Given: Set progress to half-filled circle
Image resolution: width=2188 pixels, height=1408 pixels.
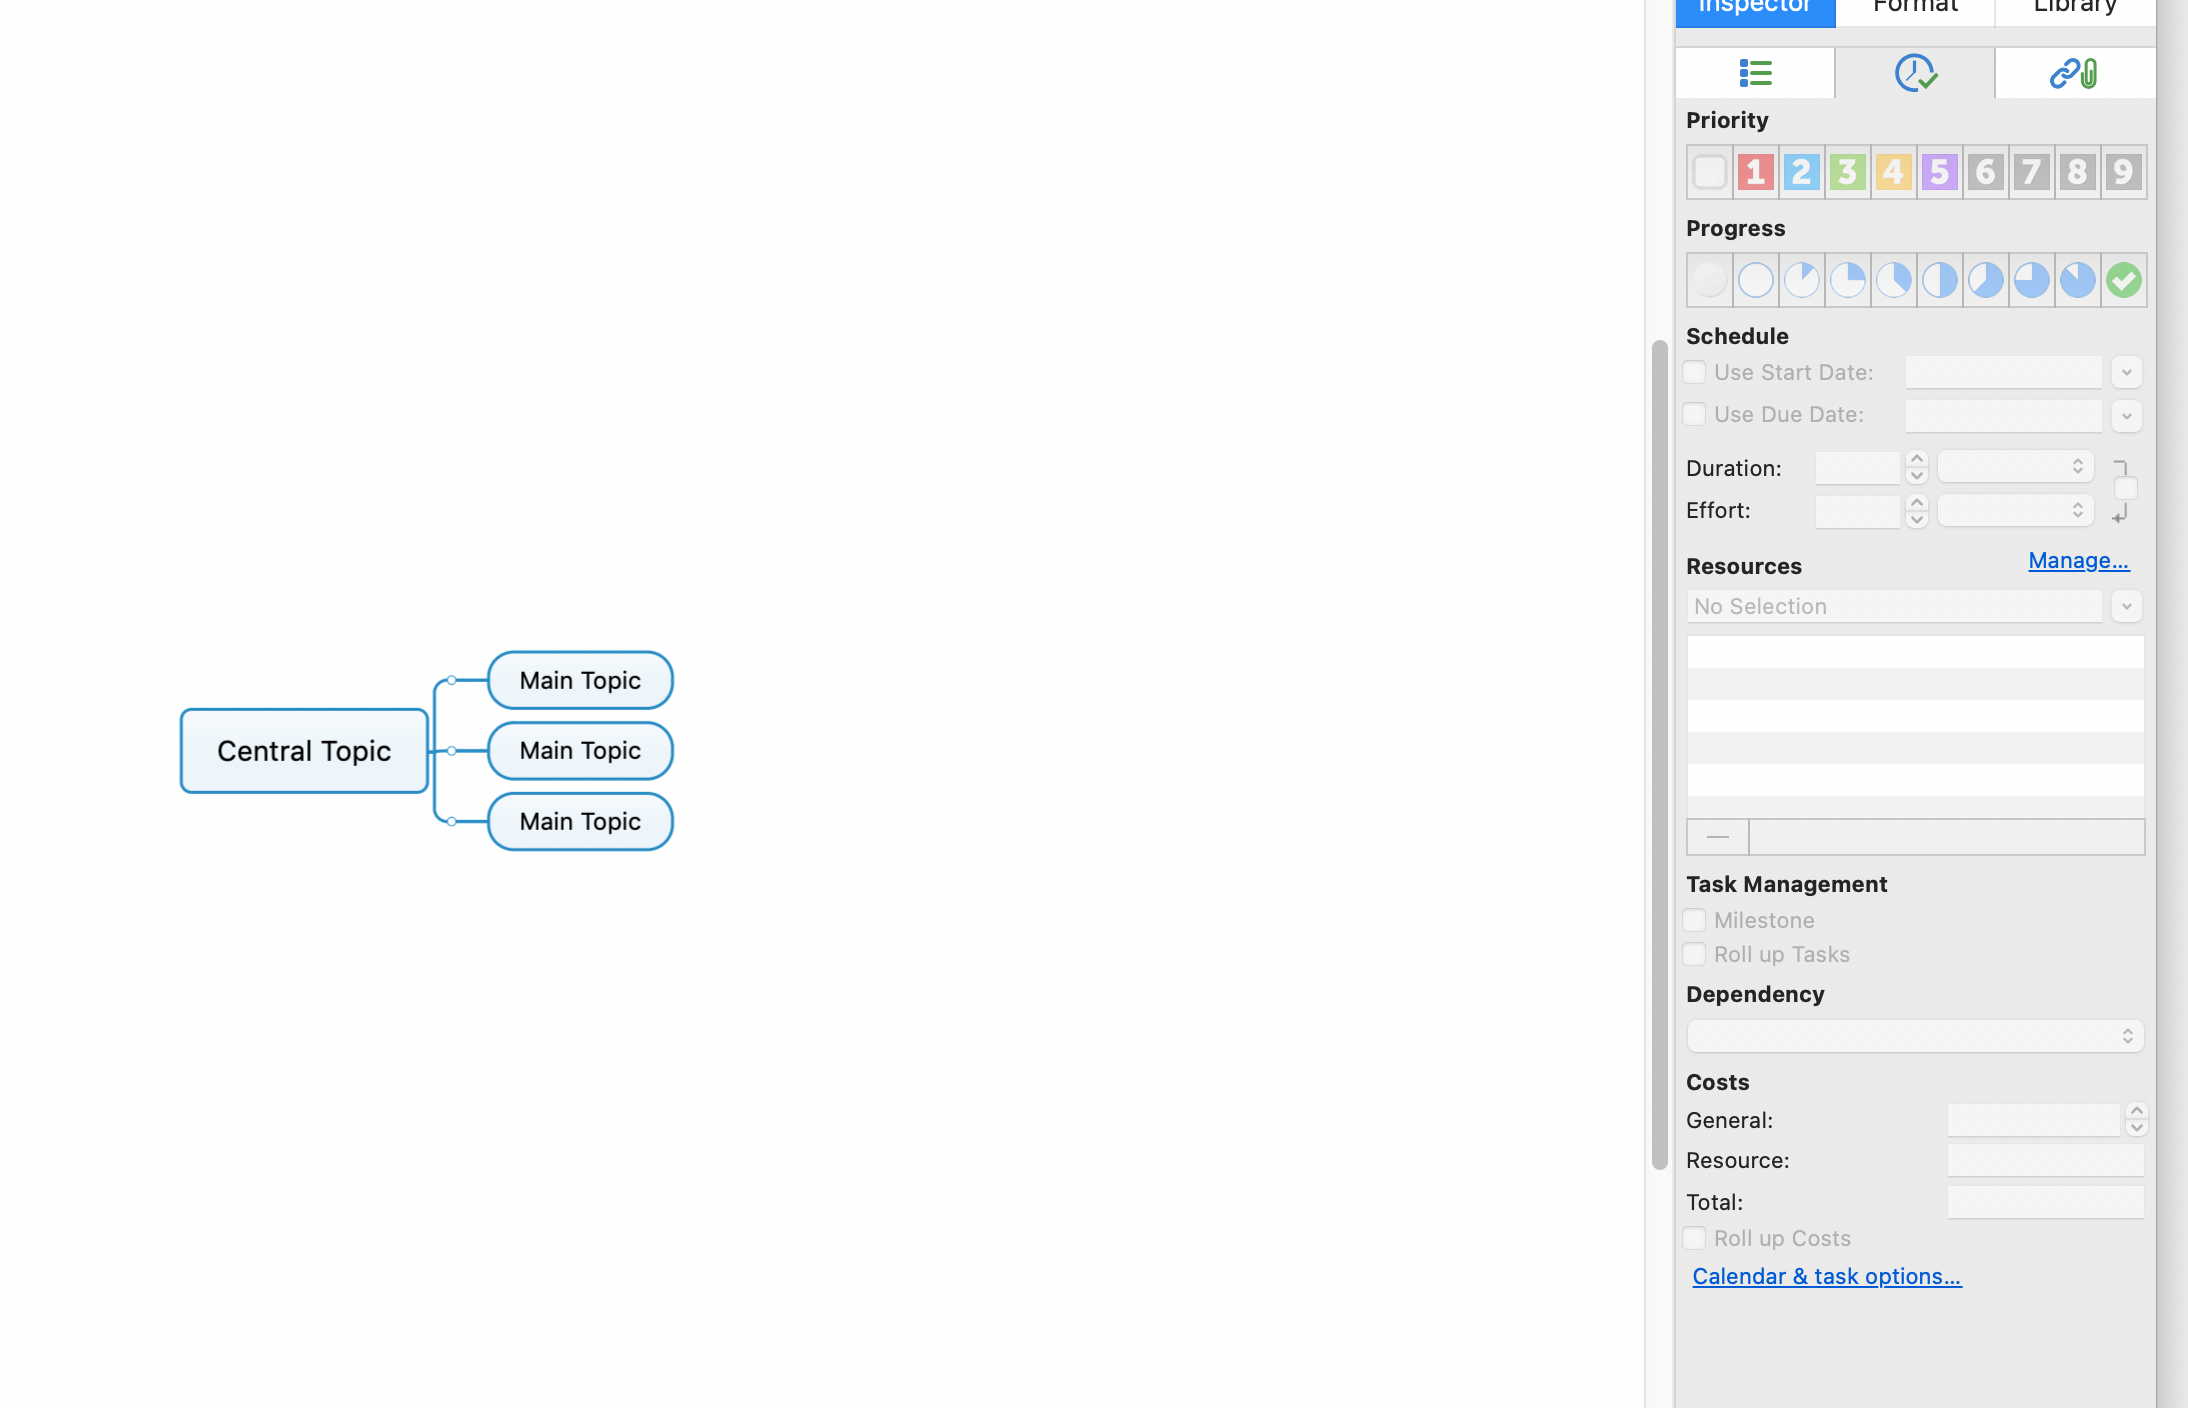Looking at the screenshot, I should pyautogui.click(x=1939, y=280).
